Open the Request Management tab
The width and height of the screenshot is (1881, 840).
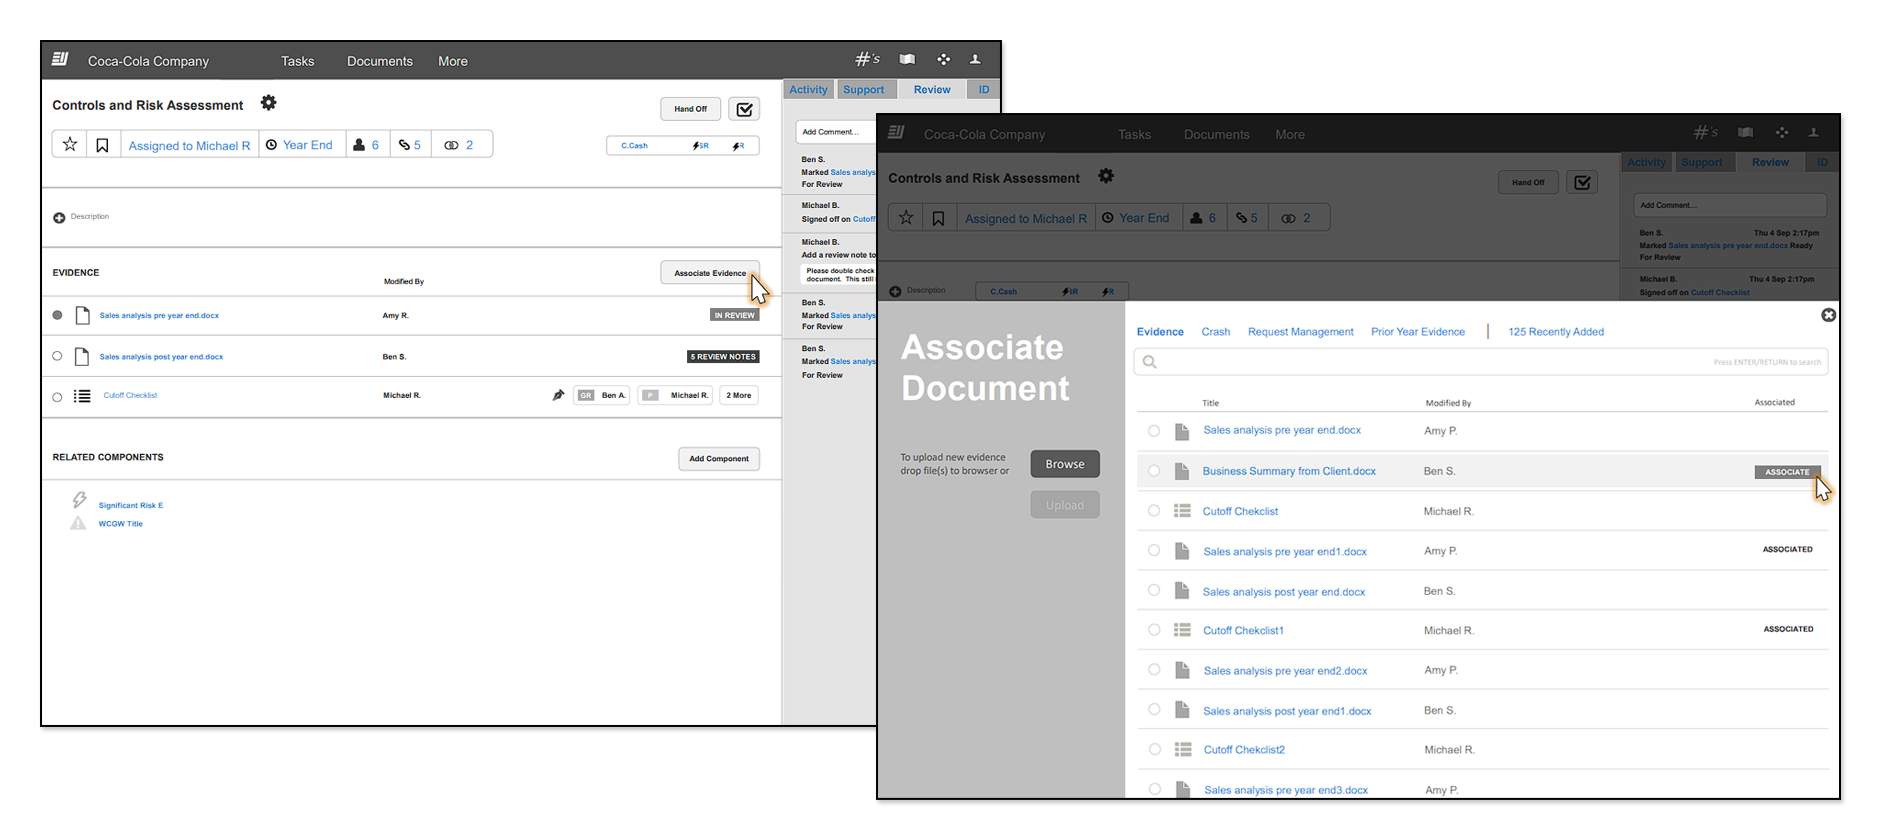[x=1300, y=332]
